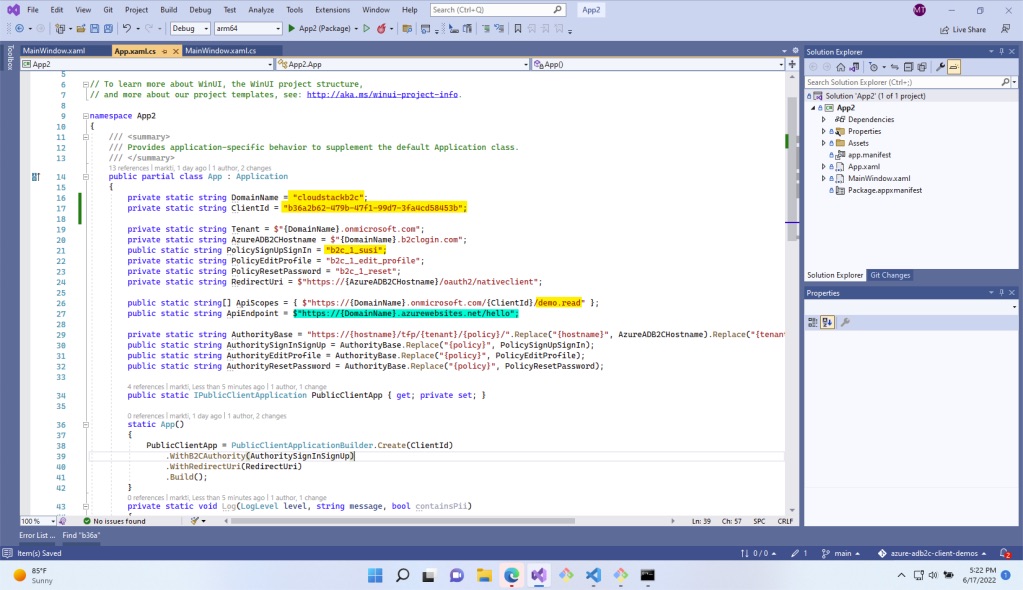Open Properties wrench icon in Solution Explorer
The height and width of the screenshot is (590, 1023).
pos(940,67)
